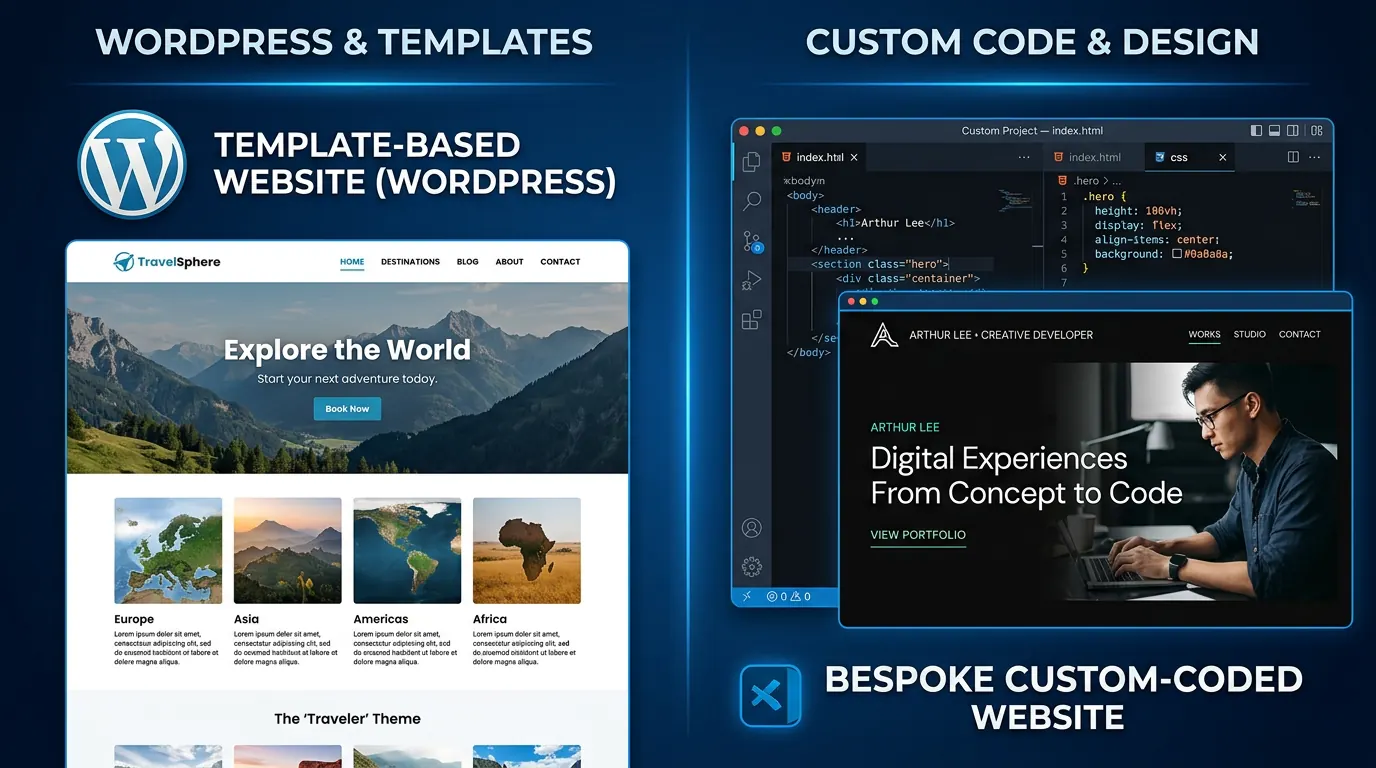
Task: Click the 'height: 100vh;' css line
Action: point(1138,211)
